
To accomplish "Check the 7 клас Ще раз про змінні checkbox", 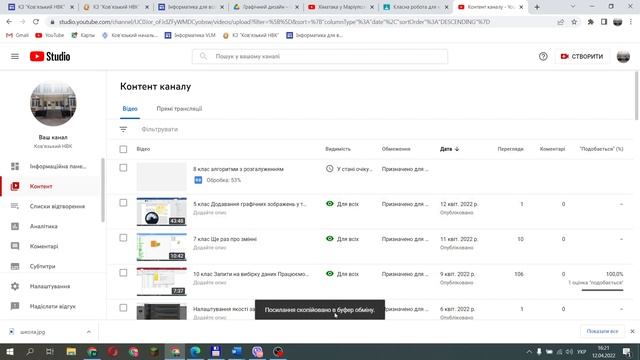I will coord(123,238).
